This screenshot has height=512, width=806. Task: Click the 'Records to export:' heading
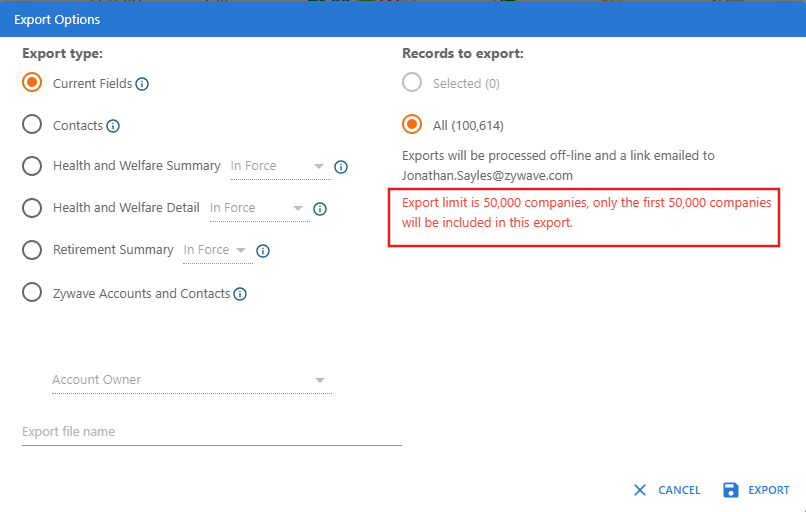[x=463, y=53]
